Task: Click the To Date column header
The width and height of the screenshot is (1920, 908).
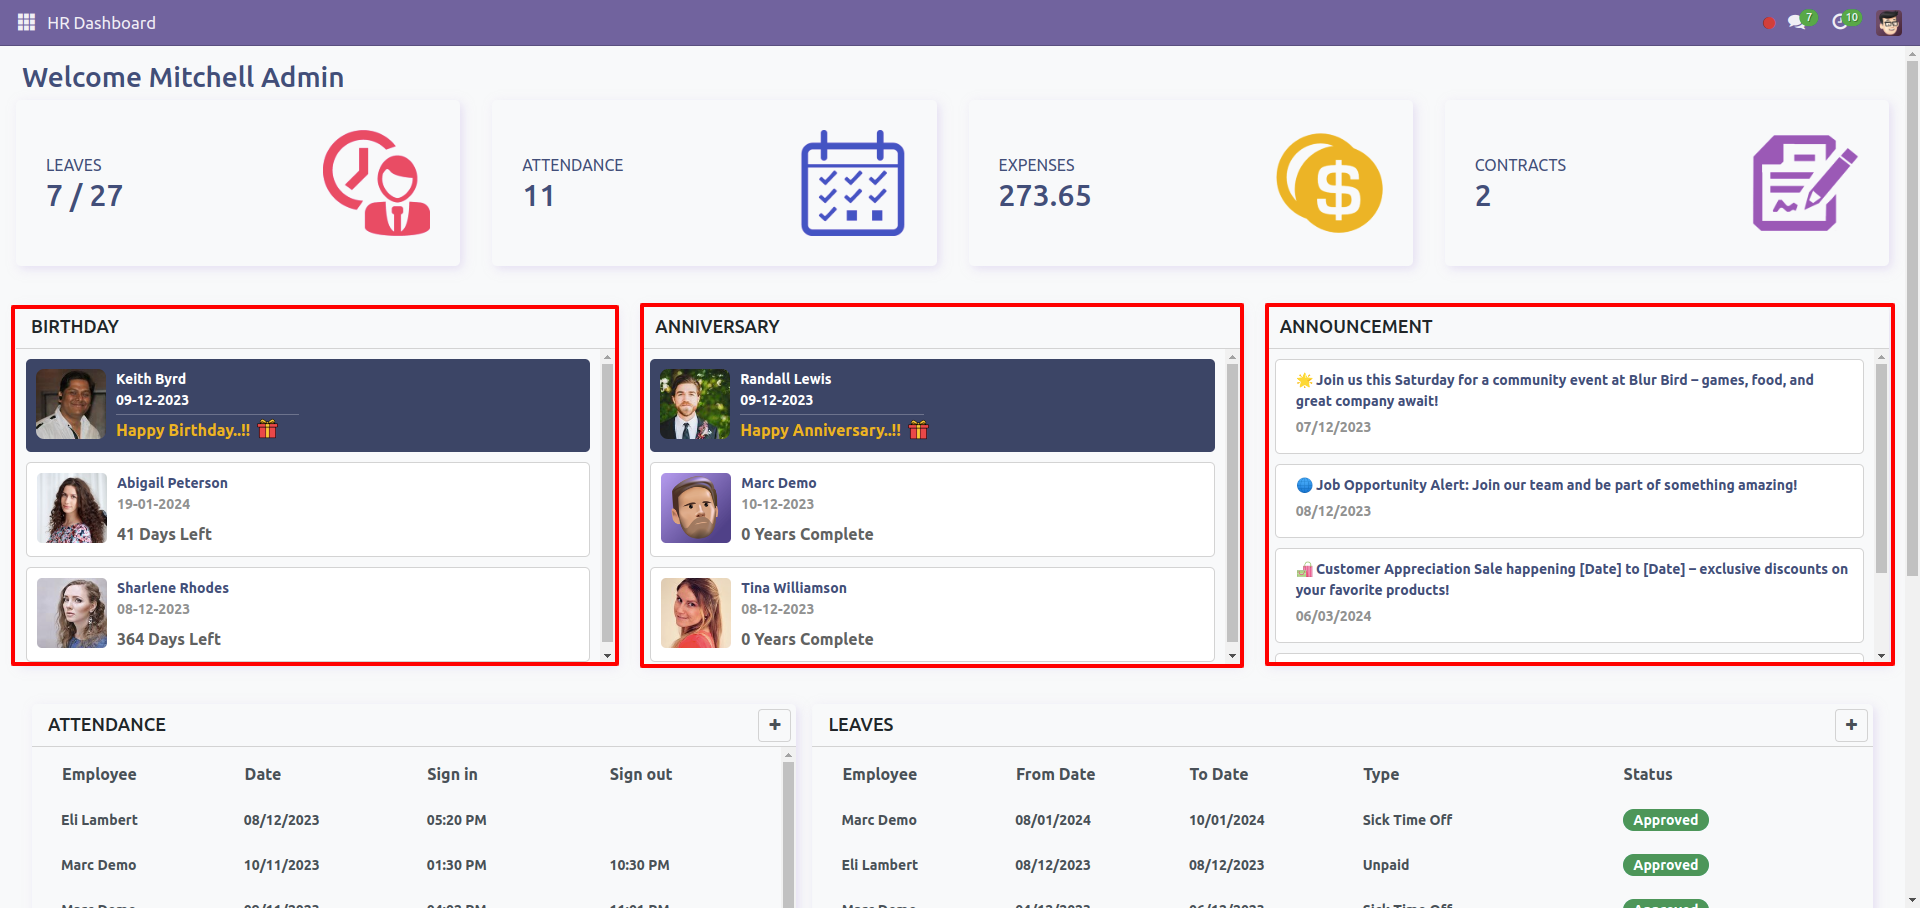Action: point(1218,774)
